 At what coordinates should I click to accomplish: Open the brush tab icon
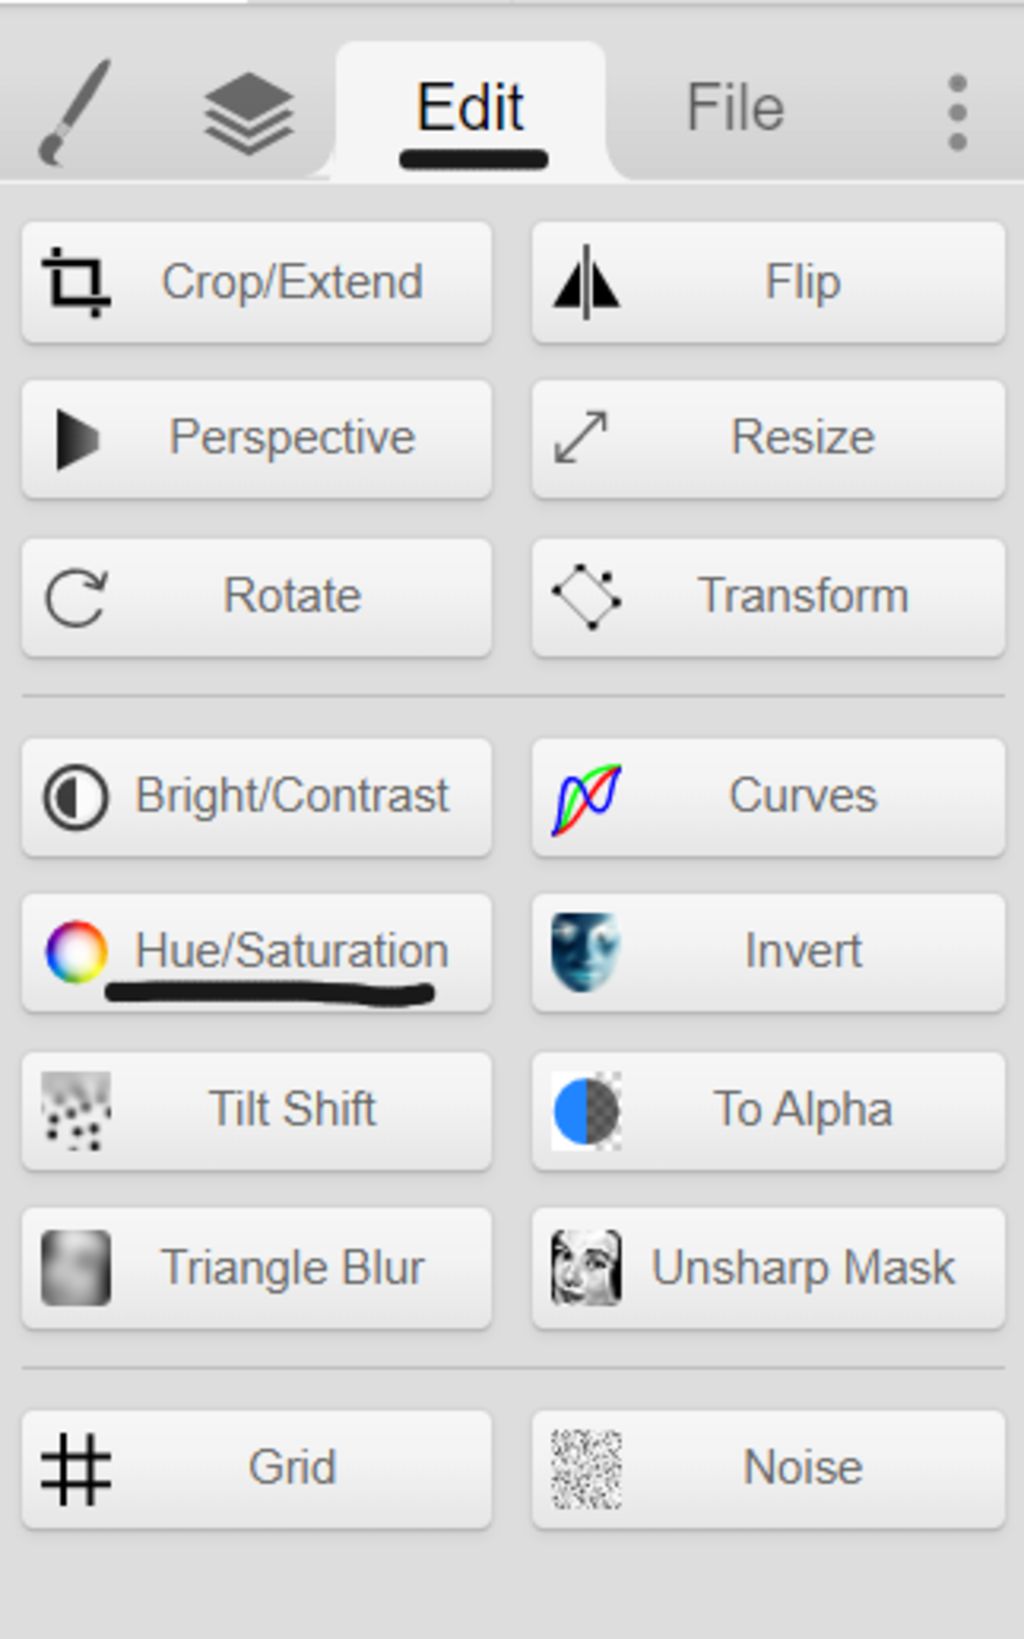click(x=74, y=111)
